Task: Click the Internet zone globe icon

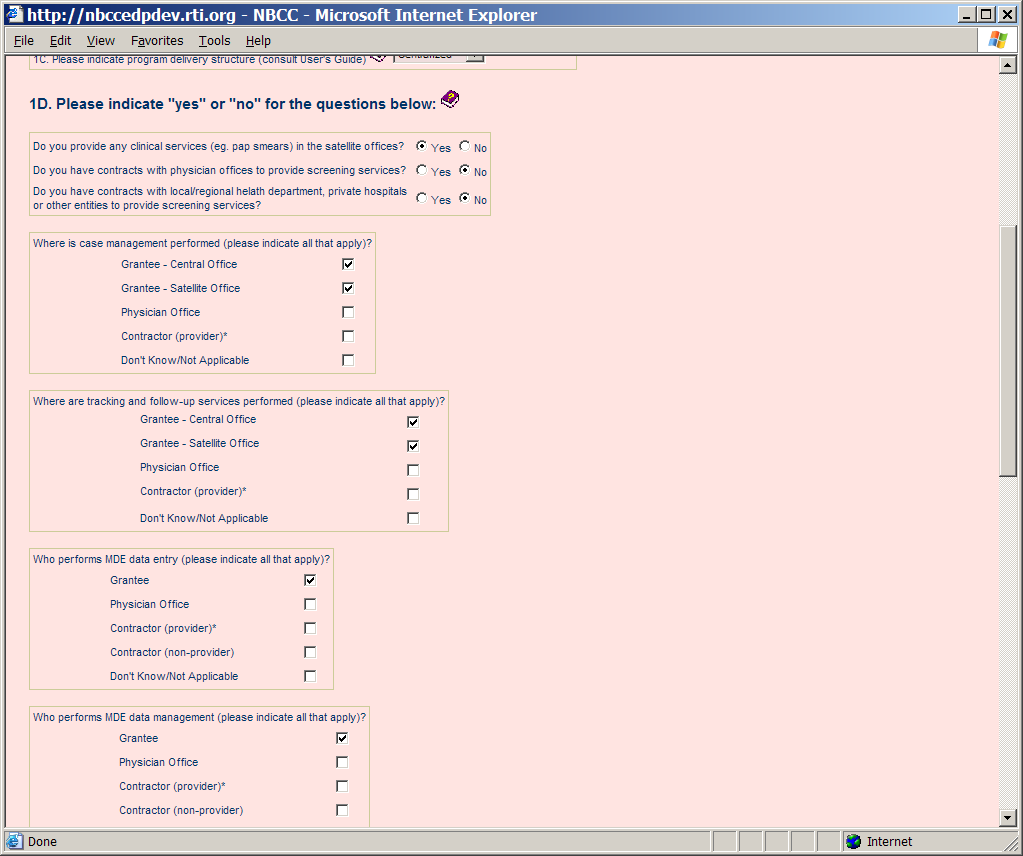Action: tap(853, 842)
